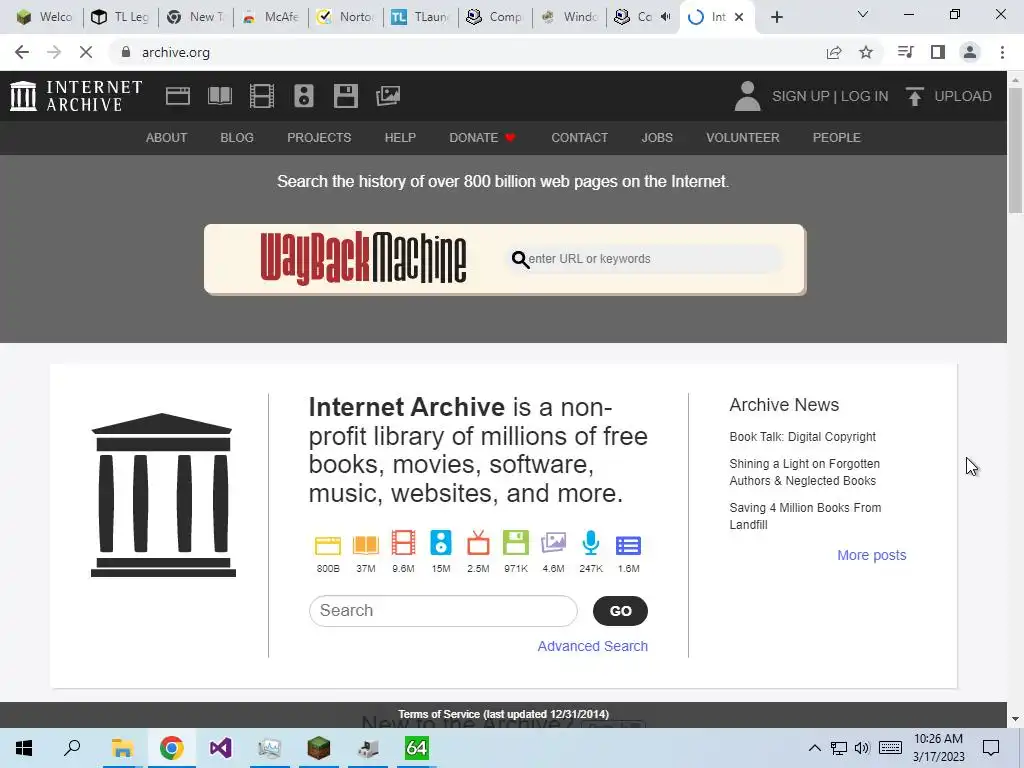The width and height of the screenshot is (1024, 768).
Task: Open the DONATE menu item
Action: [482, 138]
